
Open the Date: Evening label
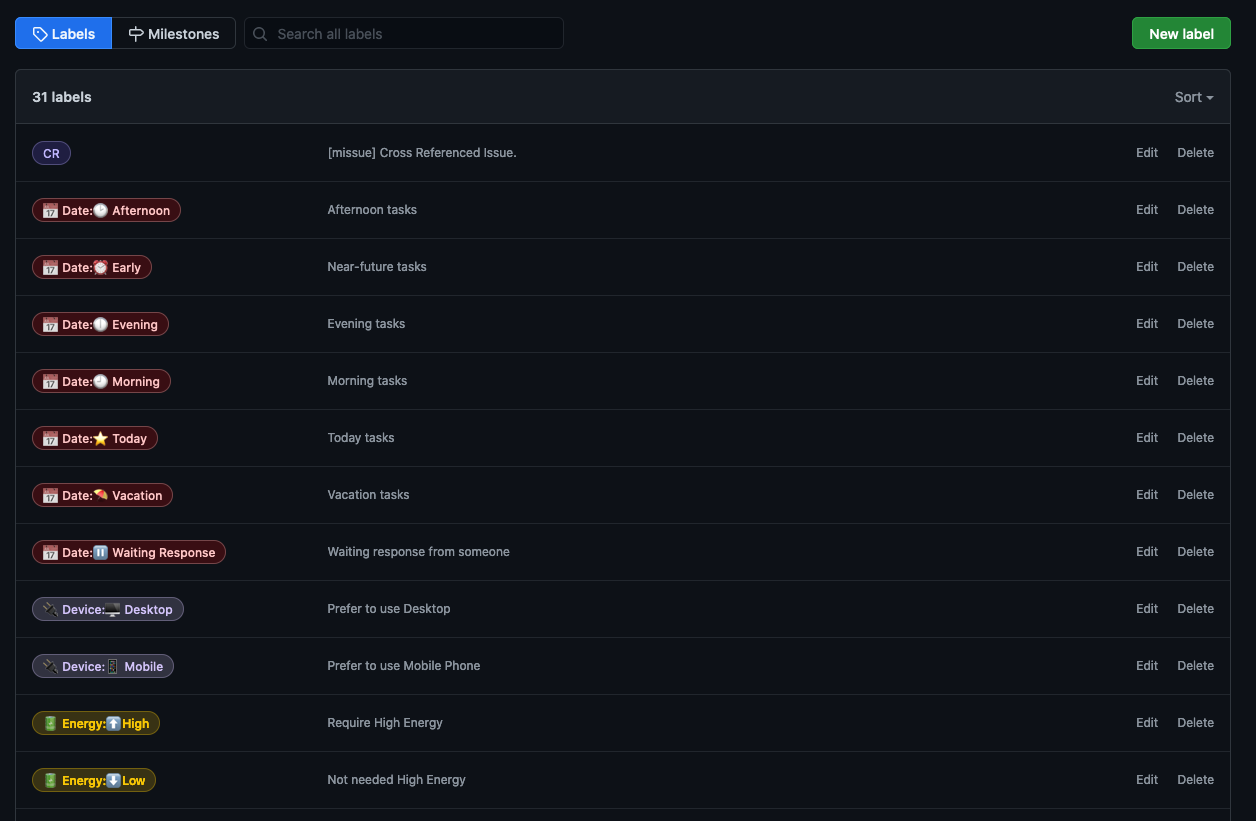(x=100, y=324)
